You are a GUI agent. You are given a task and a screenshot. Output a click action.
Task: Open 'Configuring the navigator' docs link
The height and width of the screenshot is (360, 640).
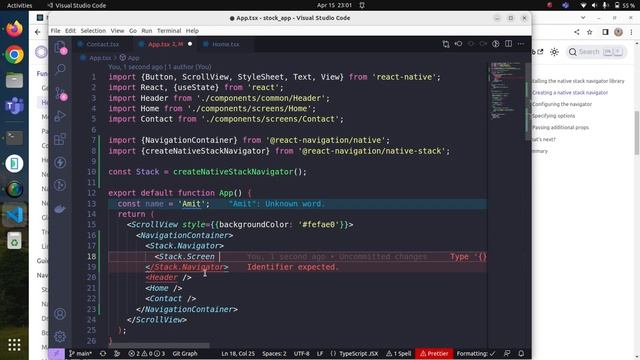[x=562, y=104]
